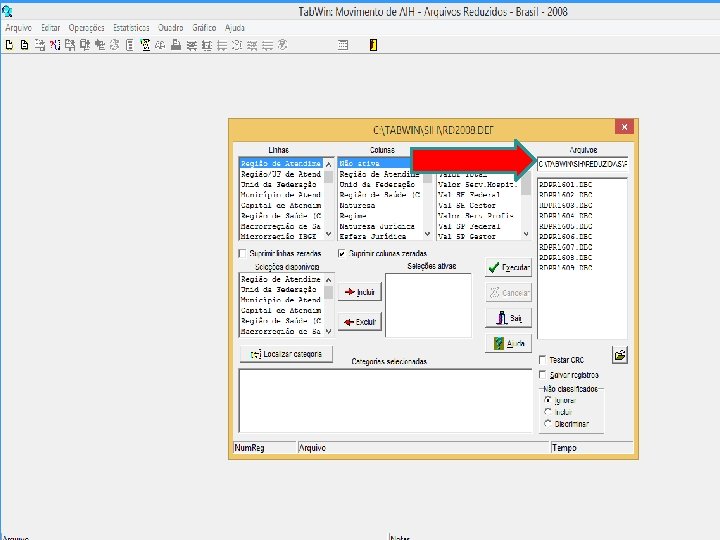The height and width of the screenshot is (540, 720).
Task: Select Val SP Federal in increment list
Action: (478, 226)
